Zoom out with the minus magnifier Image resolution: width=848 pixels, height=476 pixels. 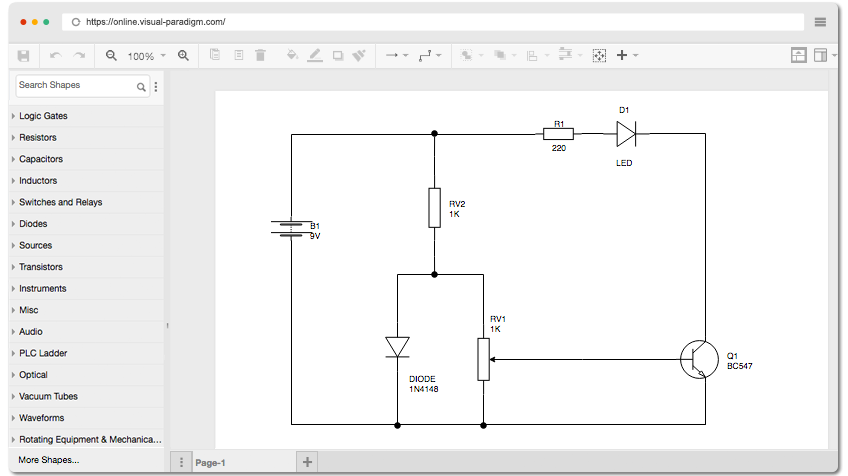tap(111, 56)
